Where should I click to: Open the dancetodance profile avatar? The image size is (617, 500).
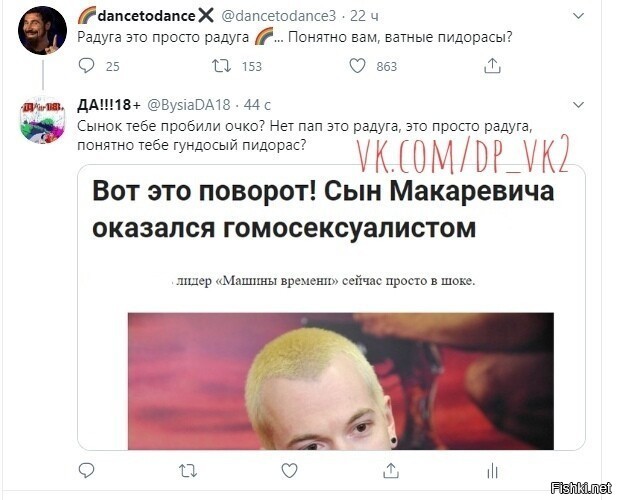tap(42, 30)
